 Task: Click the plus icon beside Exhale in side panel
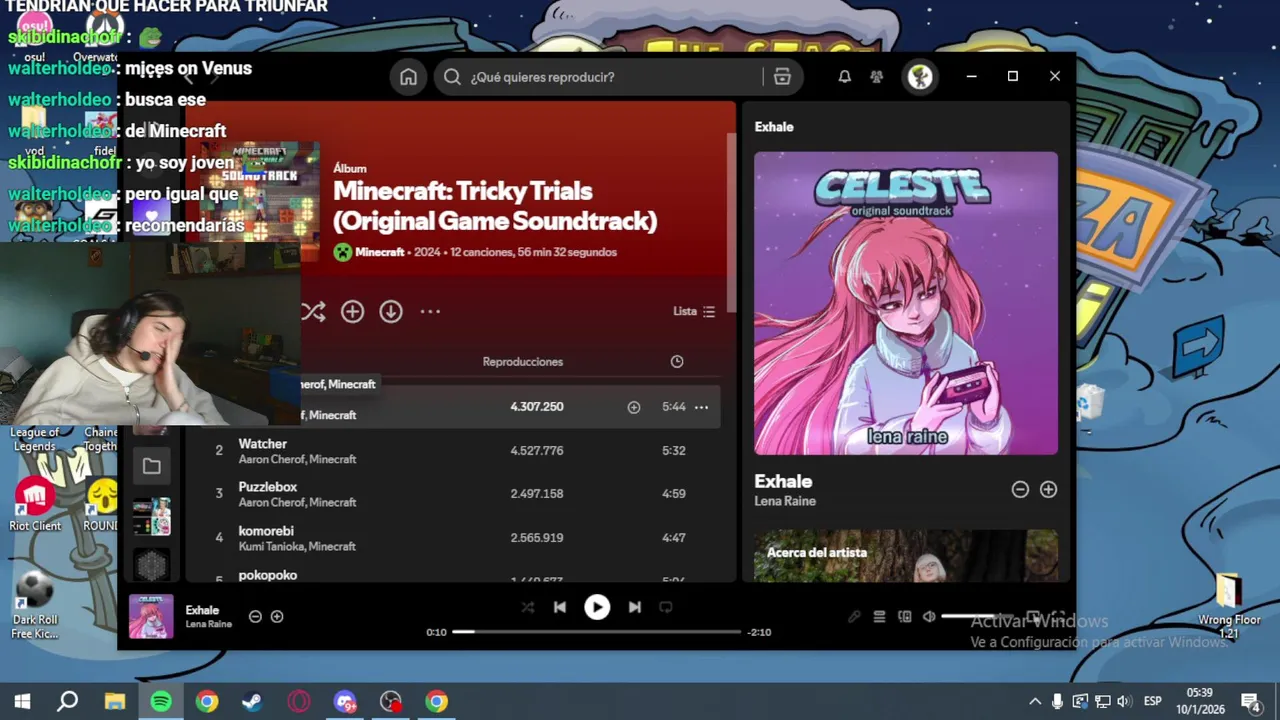point(1048,490)
